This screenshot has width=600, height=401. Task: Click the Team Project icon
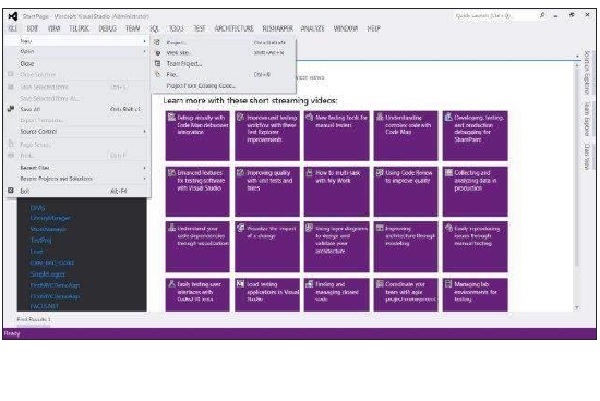click(x=157, y=64)
